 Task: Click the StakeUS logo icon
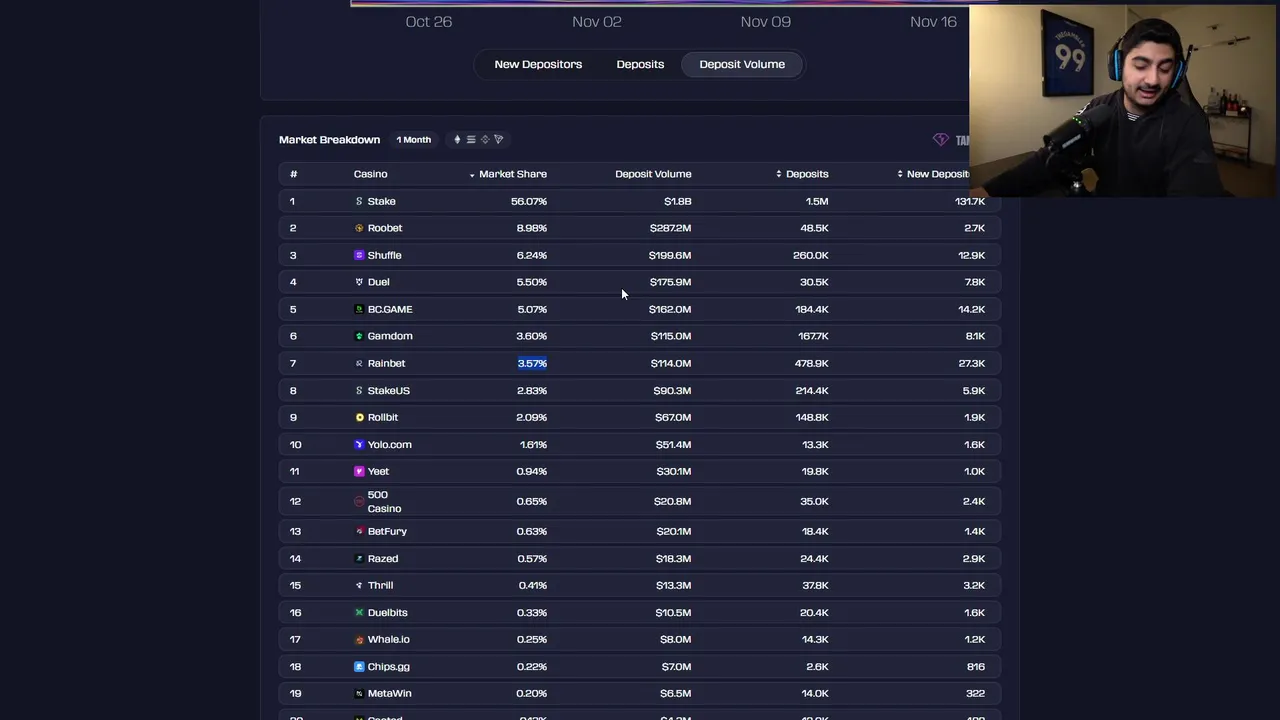coord(359,391)
